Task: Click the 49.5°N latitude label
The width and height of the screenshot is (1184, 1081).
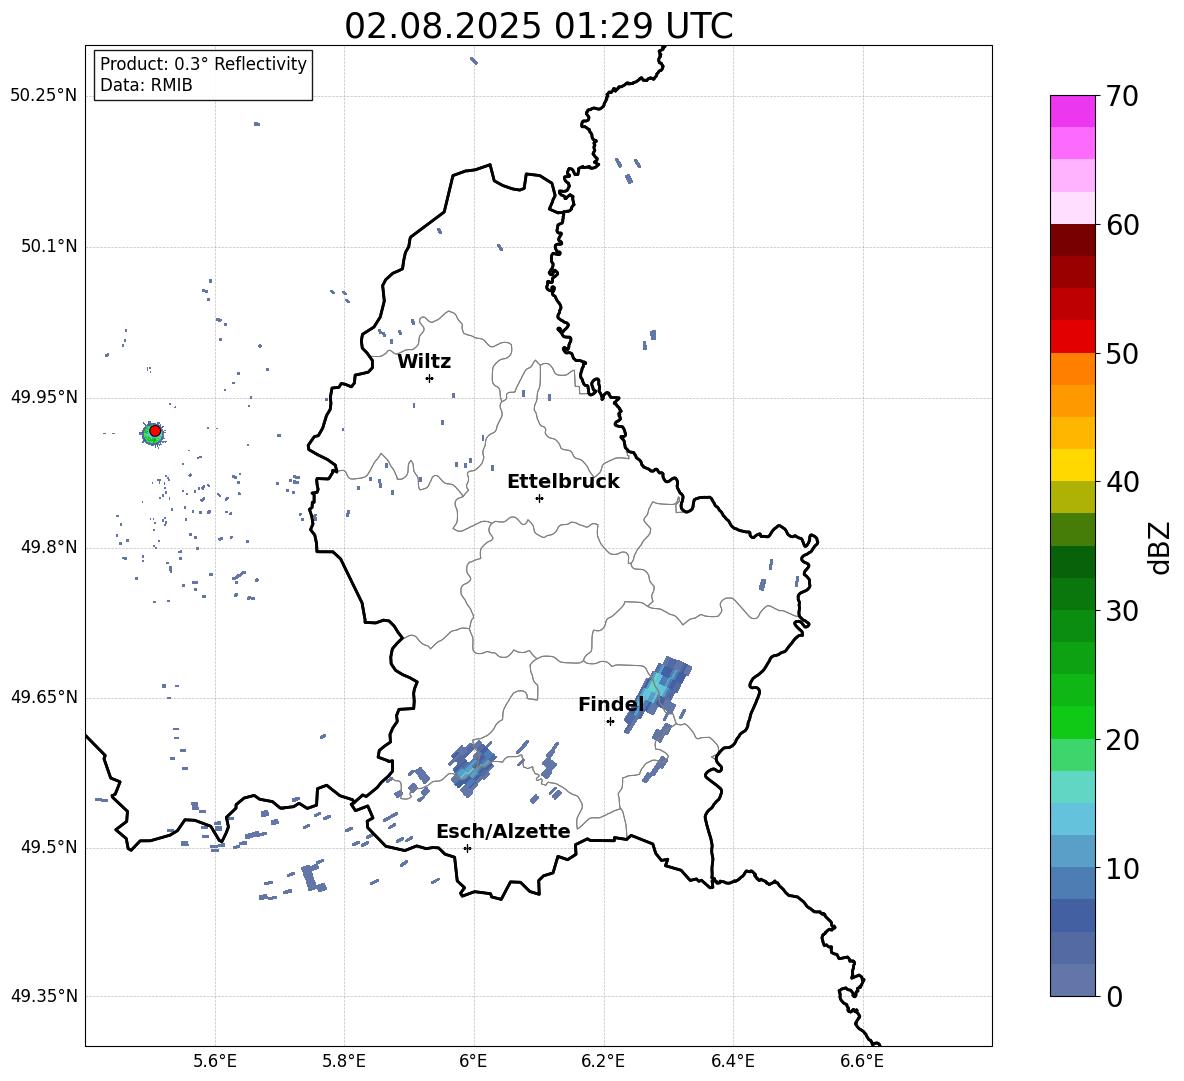Action: pos(49,848)
